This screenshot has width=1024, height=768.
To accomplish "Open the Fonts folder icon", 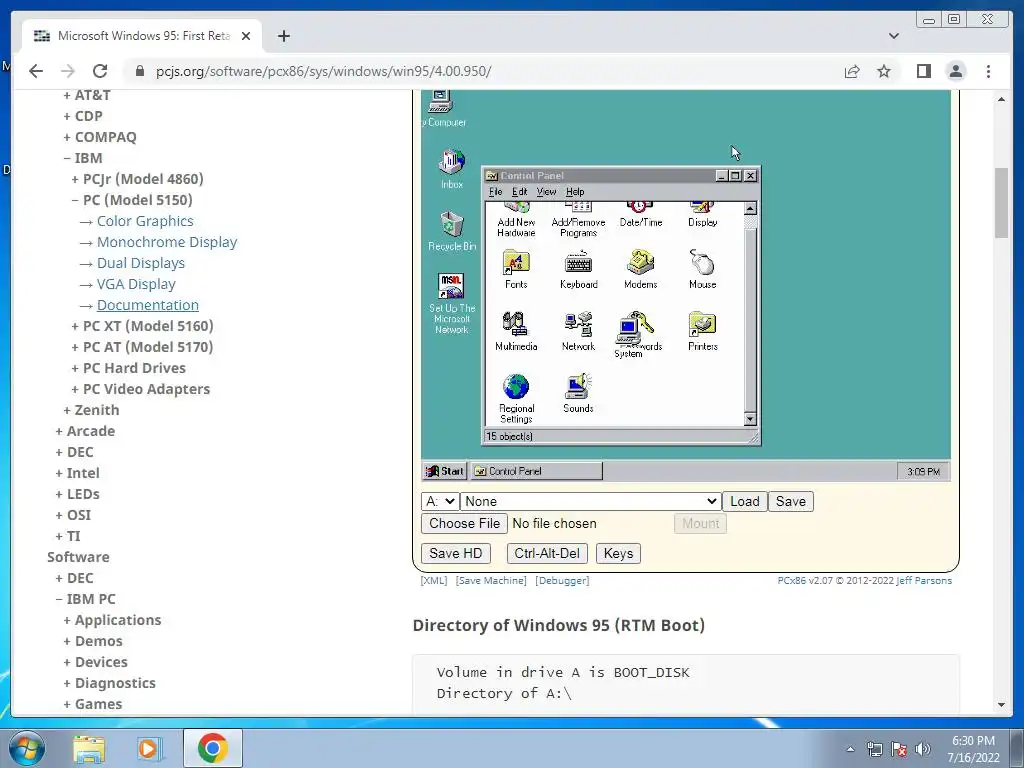I will coord(516,269).
